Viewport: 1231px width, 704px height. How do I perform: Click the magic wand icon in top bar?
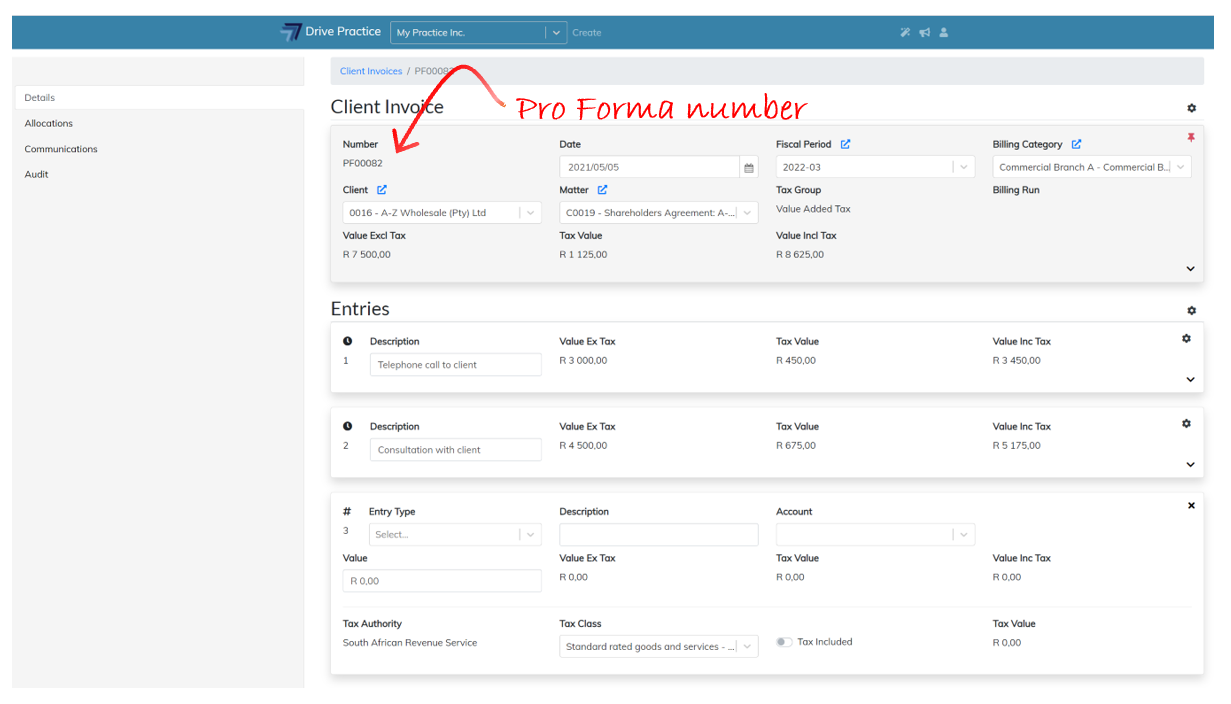(905, 32)
